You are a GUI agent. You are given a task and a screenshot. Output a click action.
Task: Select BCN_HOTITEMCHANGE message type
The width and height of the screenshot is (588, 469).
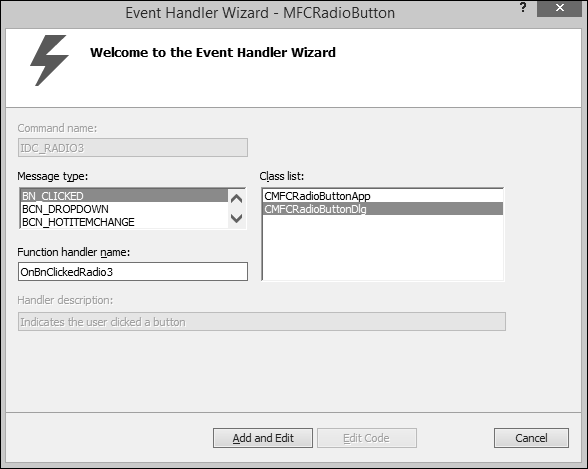tap(124, 222)
